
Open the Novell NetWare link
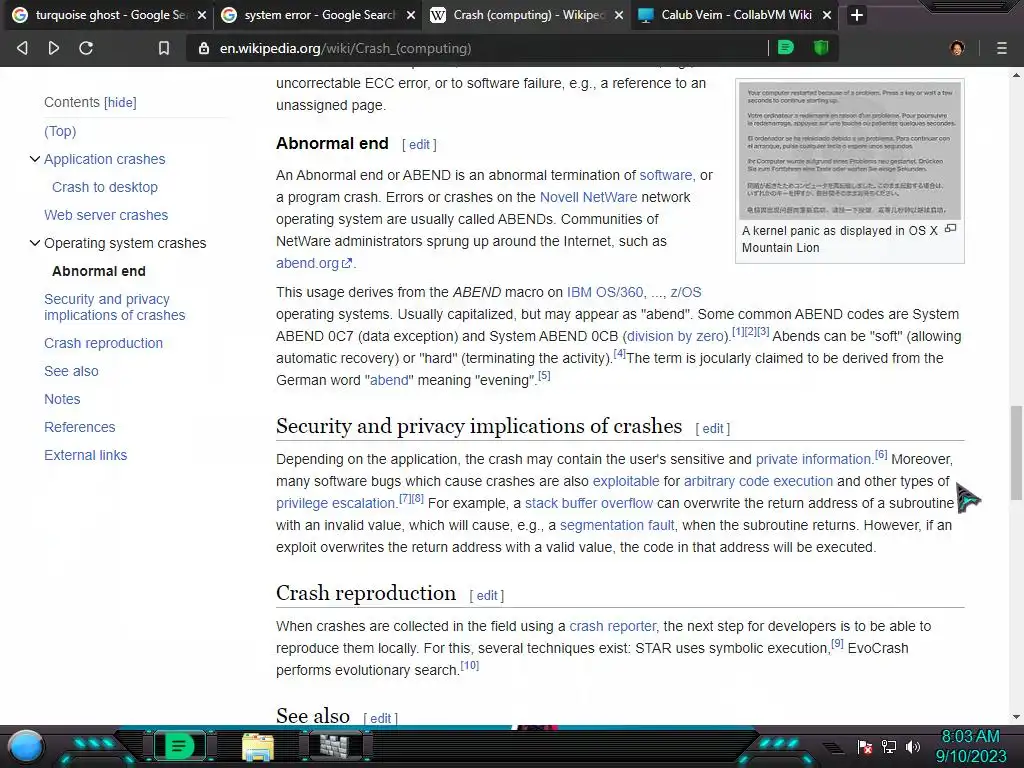588,197
